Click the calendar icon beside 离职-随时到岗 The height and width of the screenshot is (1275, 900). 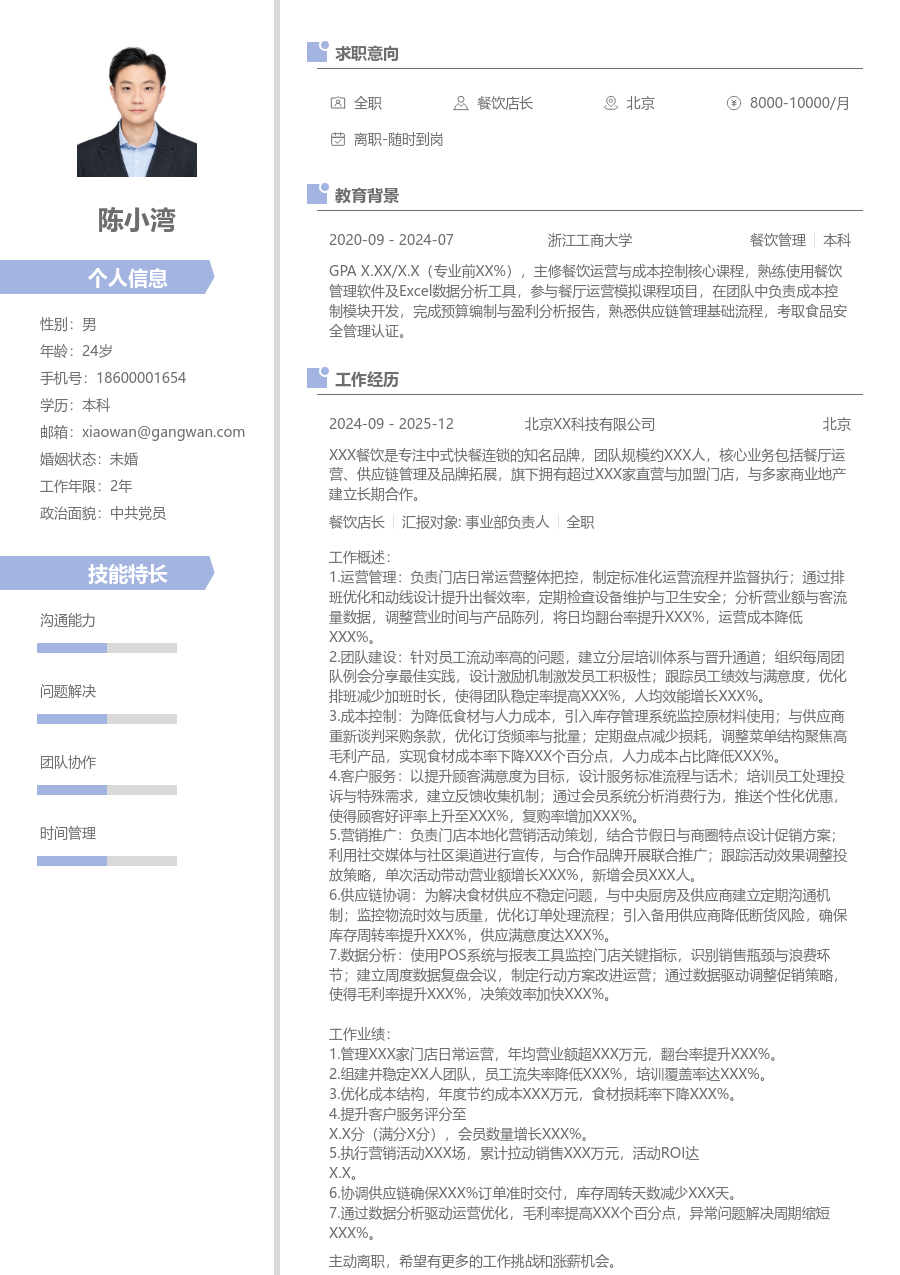[337, 139]
